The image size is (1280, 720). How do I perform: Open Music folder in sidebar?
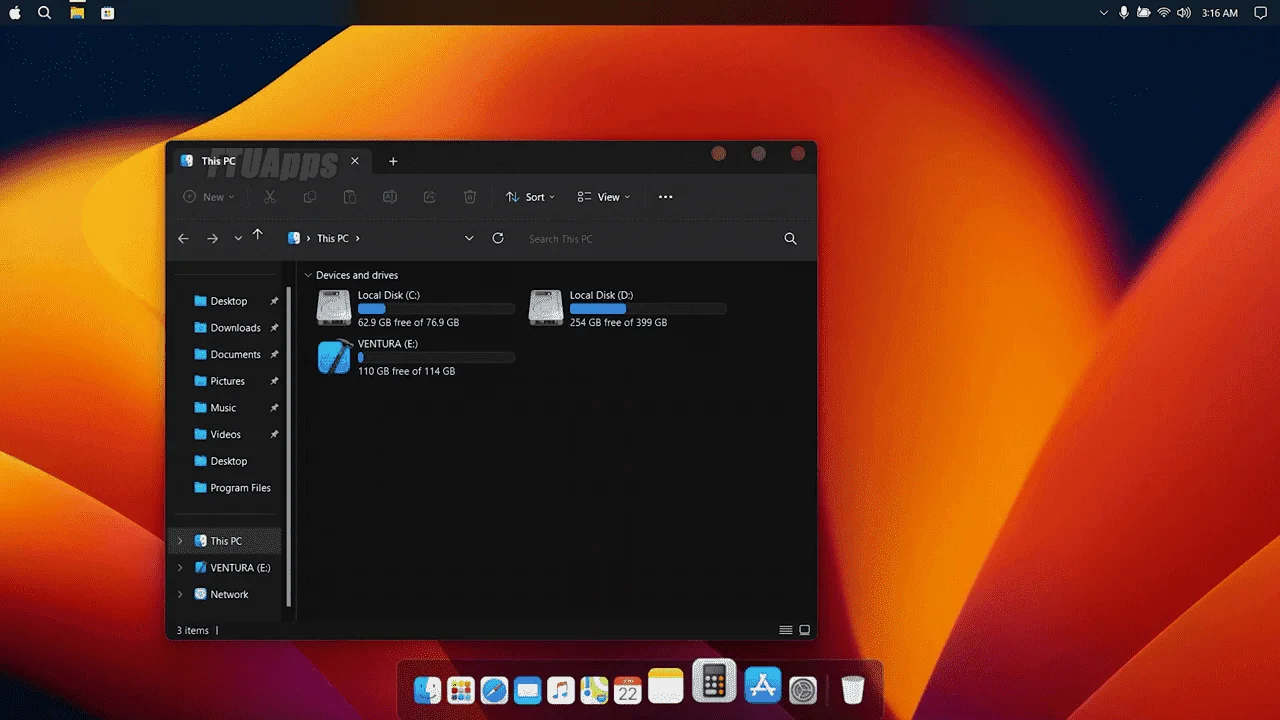click(x=223, y=408)
